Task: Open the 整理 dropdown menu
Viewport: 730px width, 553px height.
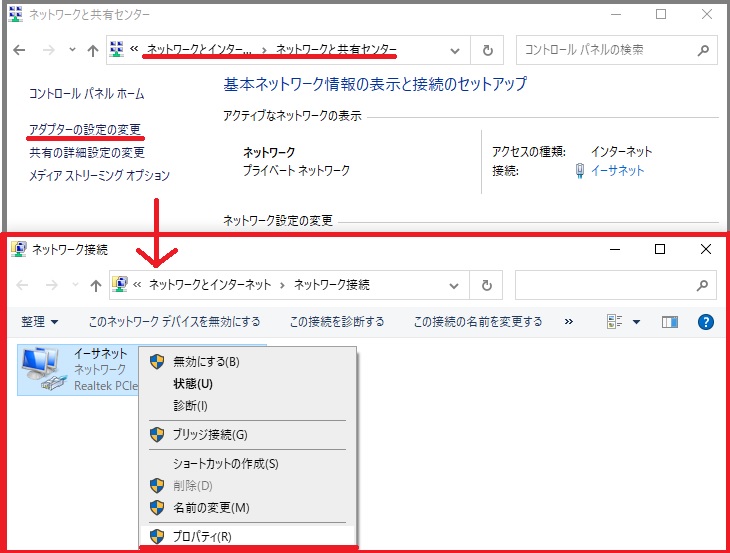Action: [40, 322]
